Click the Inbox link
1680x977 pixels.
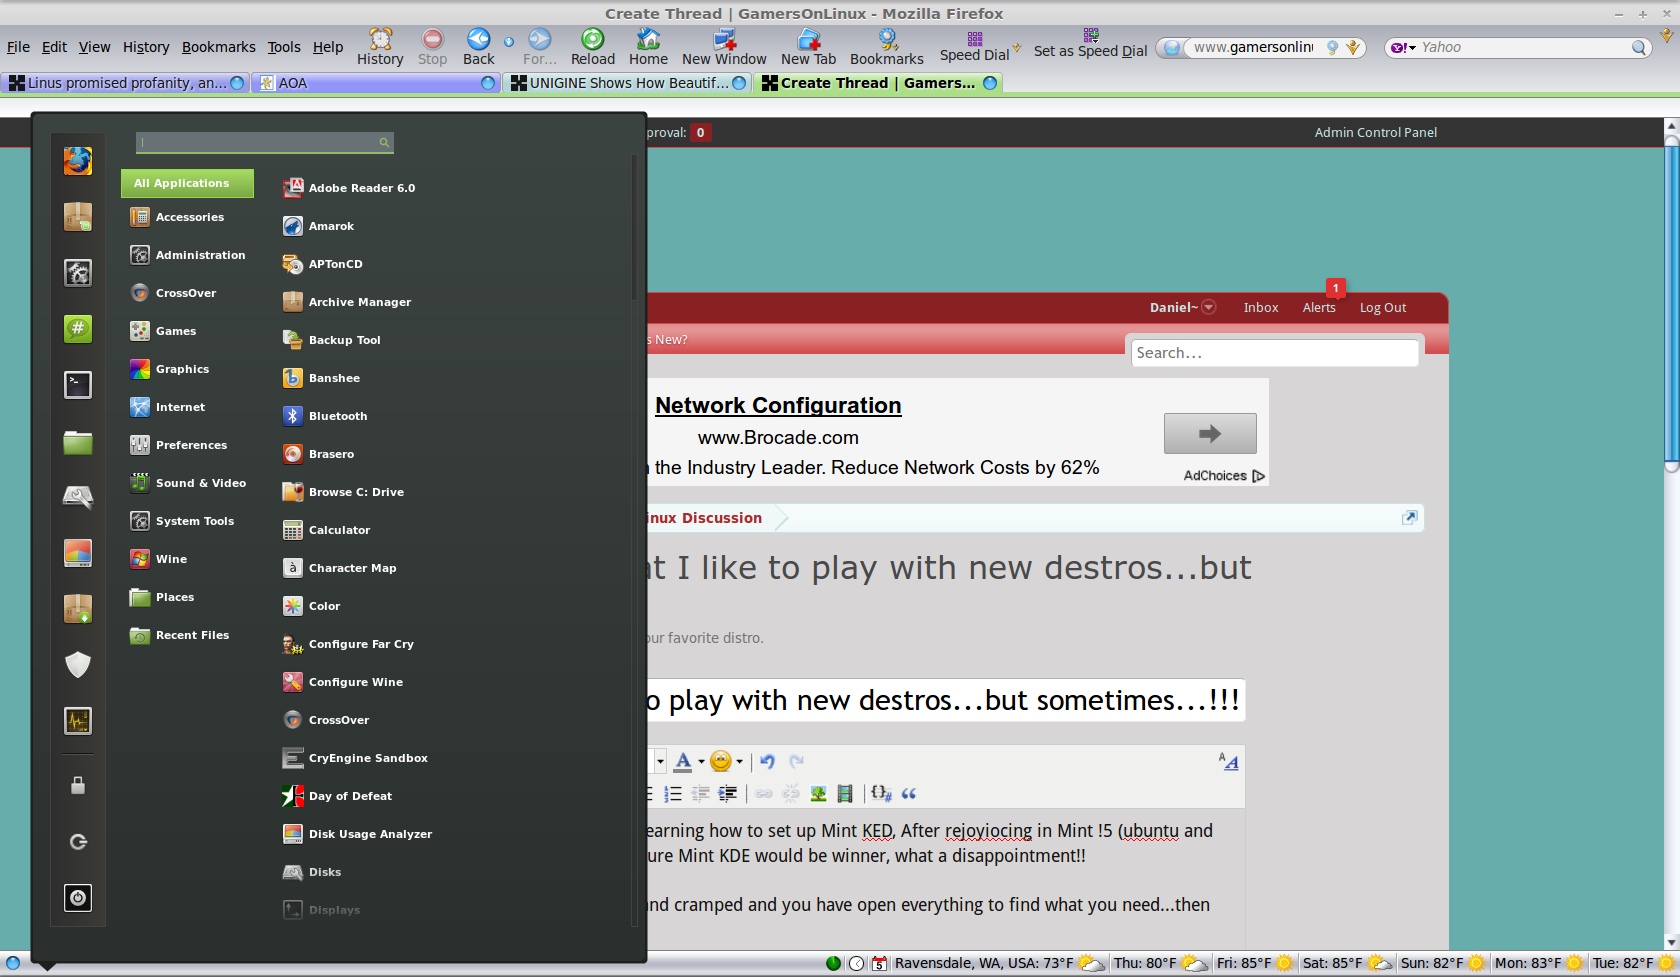point(1261,308)
